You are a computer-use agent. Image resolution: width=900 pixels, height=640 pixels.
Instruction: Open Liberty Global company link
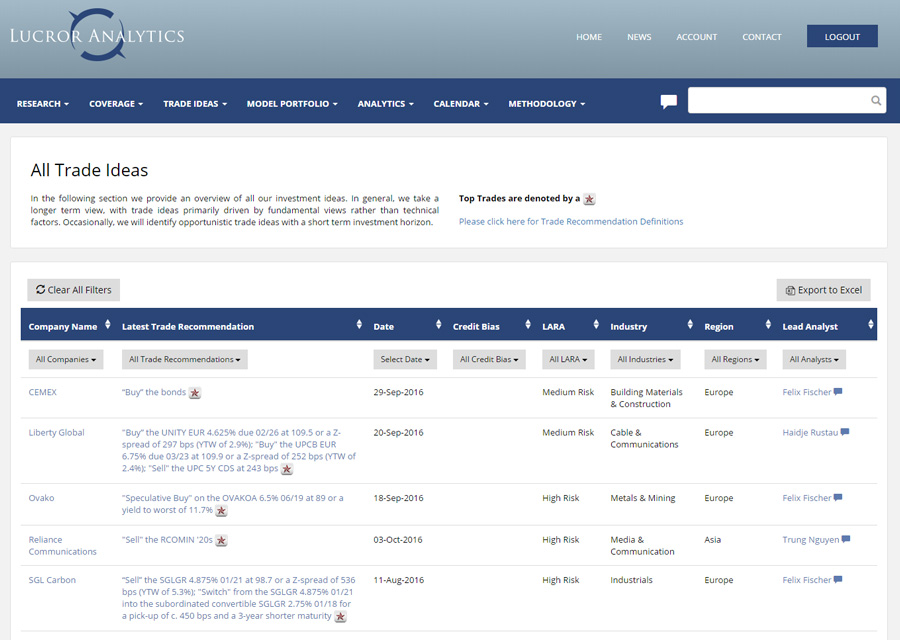(x=56, y=432)
